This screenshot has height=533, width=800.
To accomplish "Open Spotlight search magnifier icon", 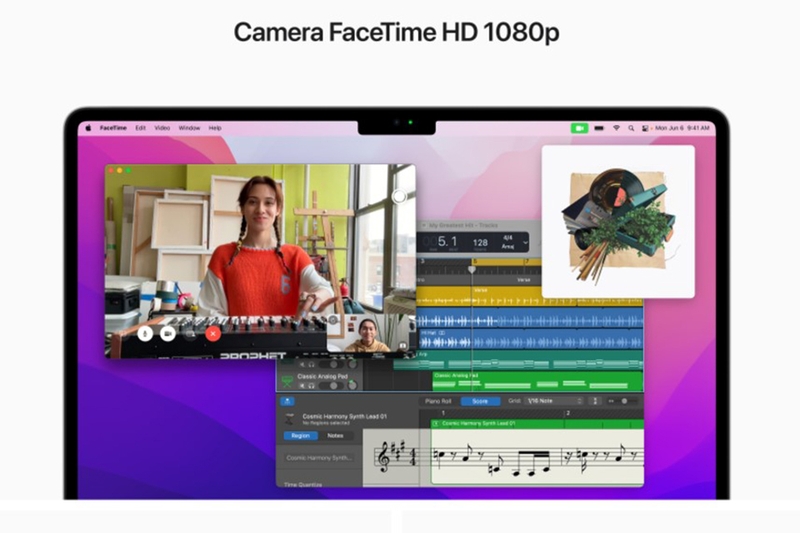I will pyautogui.click(x=631, y=128).
